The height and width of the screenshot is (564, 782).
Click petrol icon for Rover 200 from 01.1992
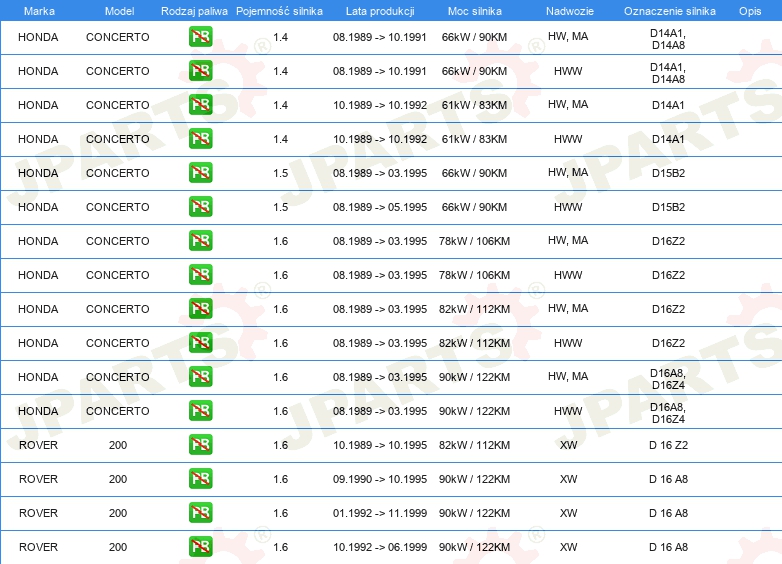point(200,512)
